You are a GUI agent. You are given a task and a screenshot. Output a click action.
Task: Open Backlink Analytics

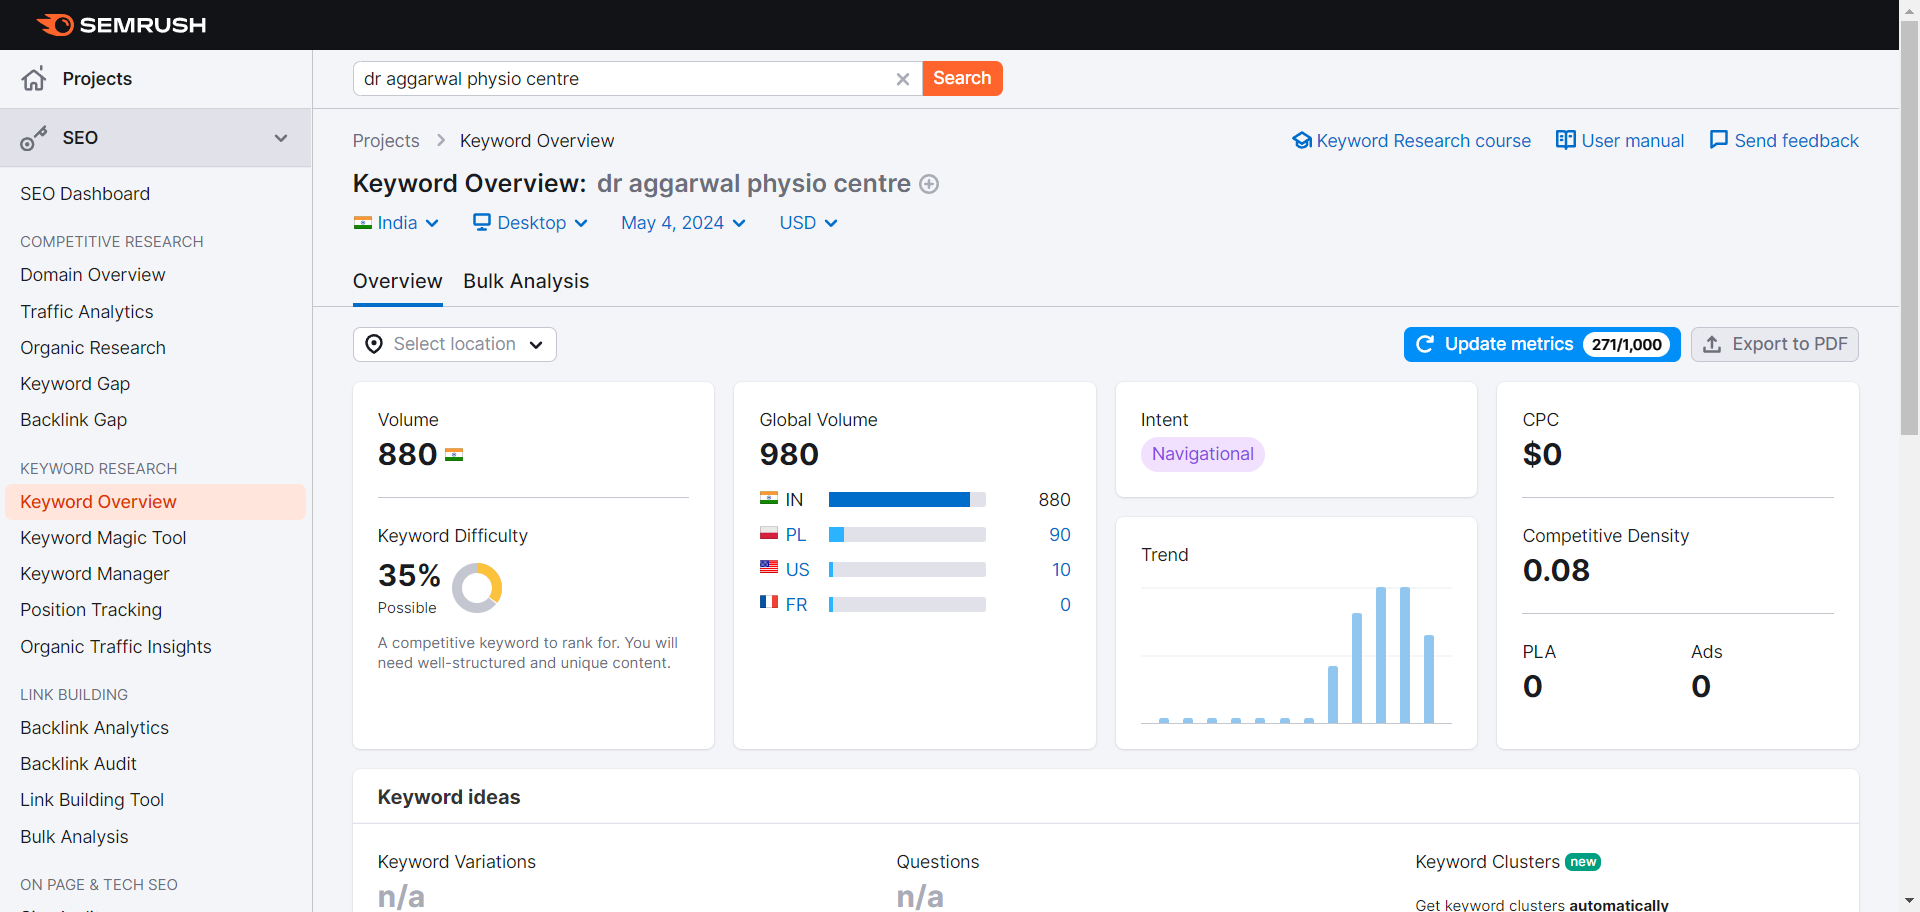tap(95, 728)
